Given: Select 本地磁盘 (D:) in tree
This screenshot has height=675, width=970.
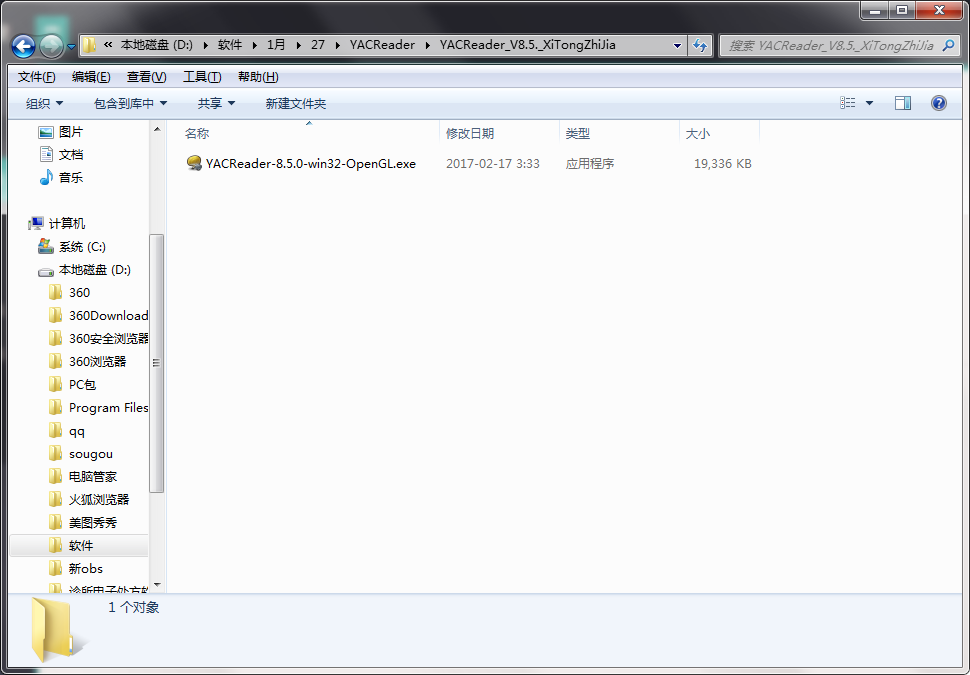Looking at the screenshot, I should [x=95, y=270].
